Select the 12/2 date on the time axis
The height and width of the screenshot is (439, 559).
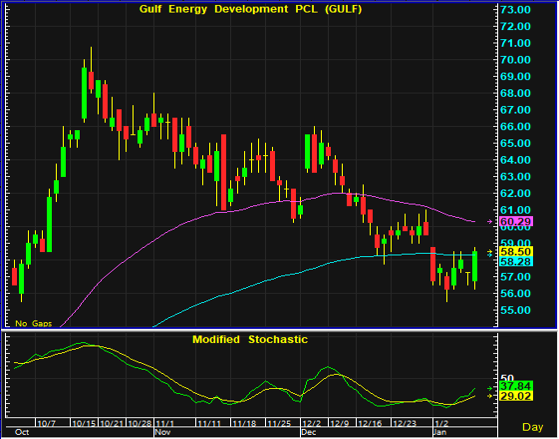click(312, 423)
